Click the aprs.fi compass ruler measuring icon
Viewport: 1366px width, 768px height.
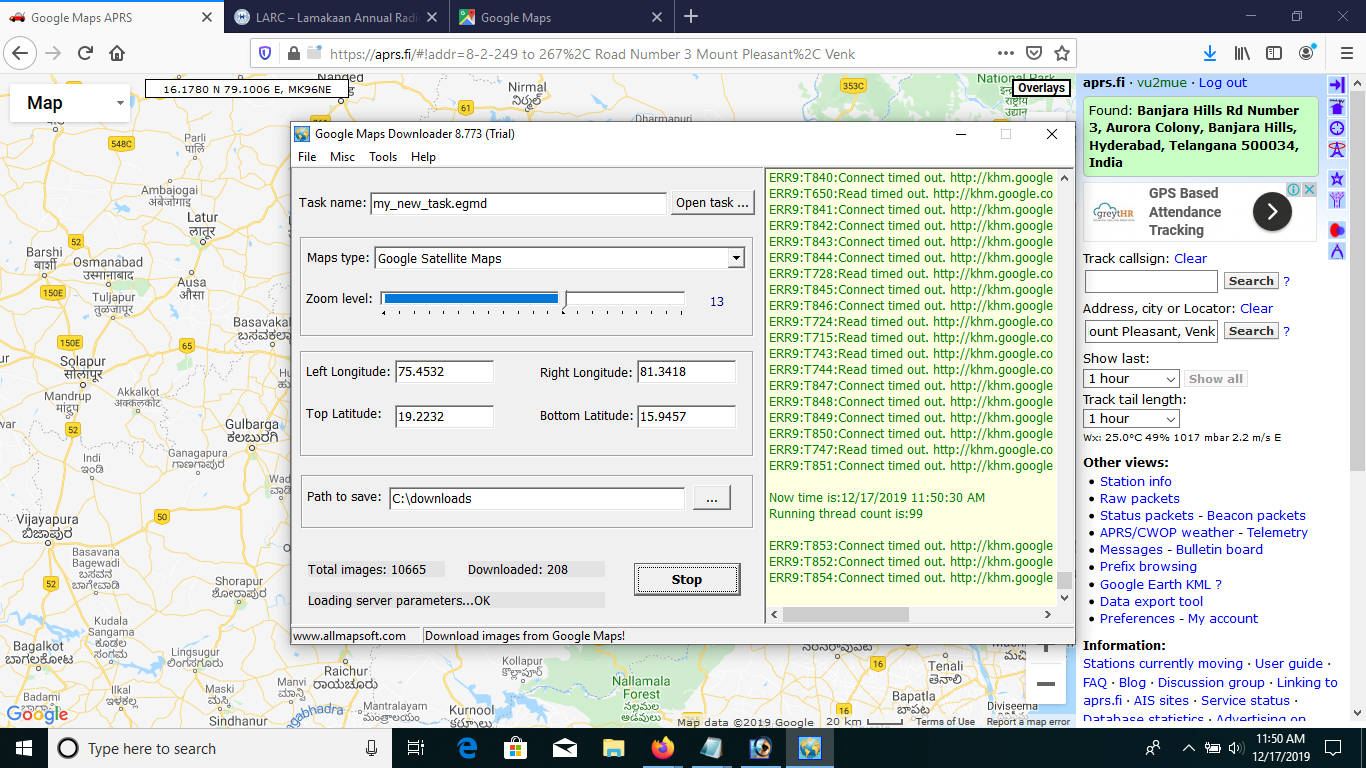[x=1337, y=251]
